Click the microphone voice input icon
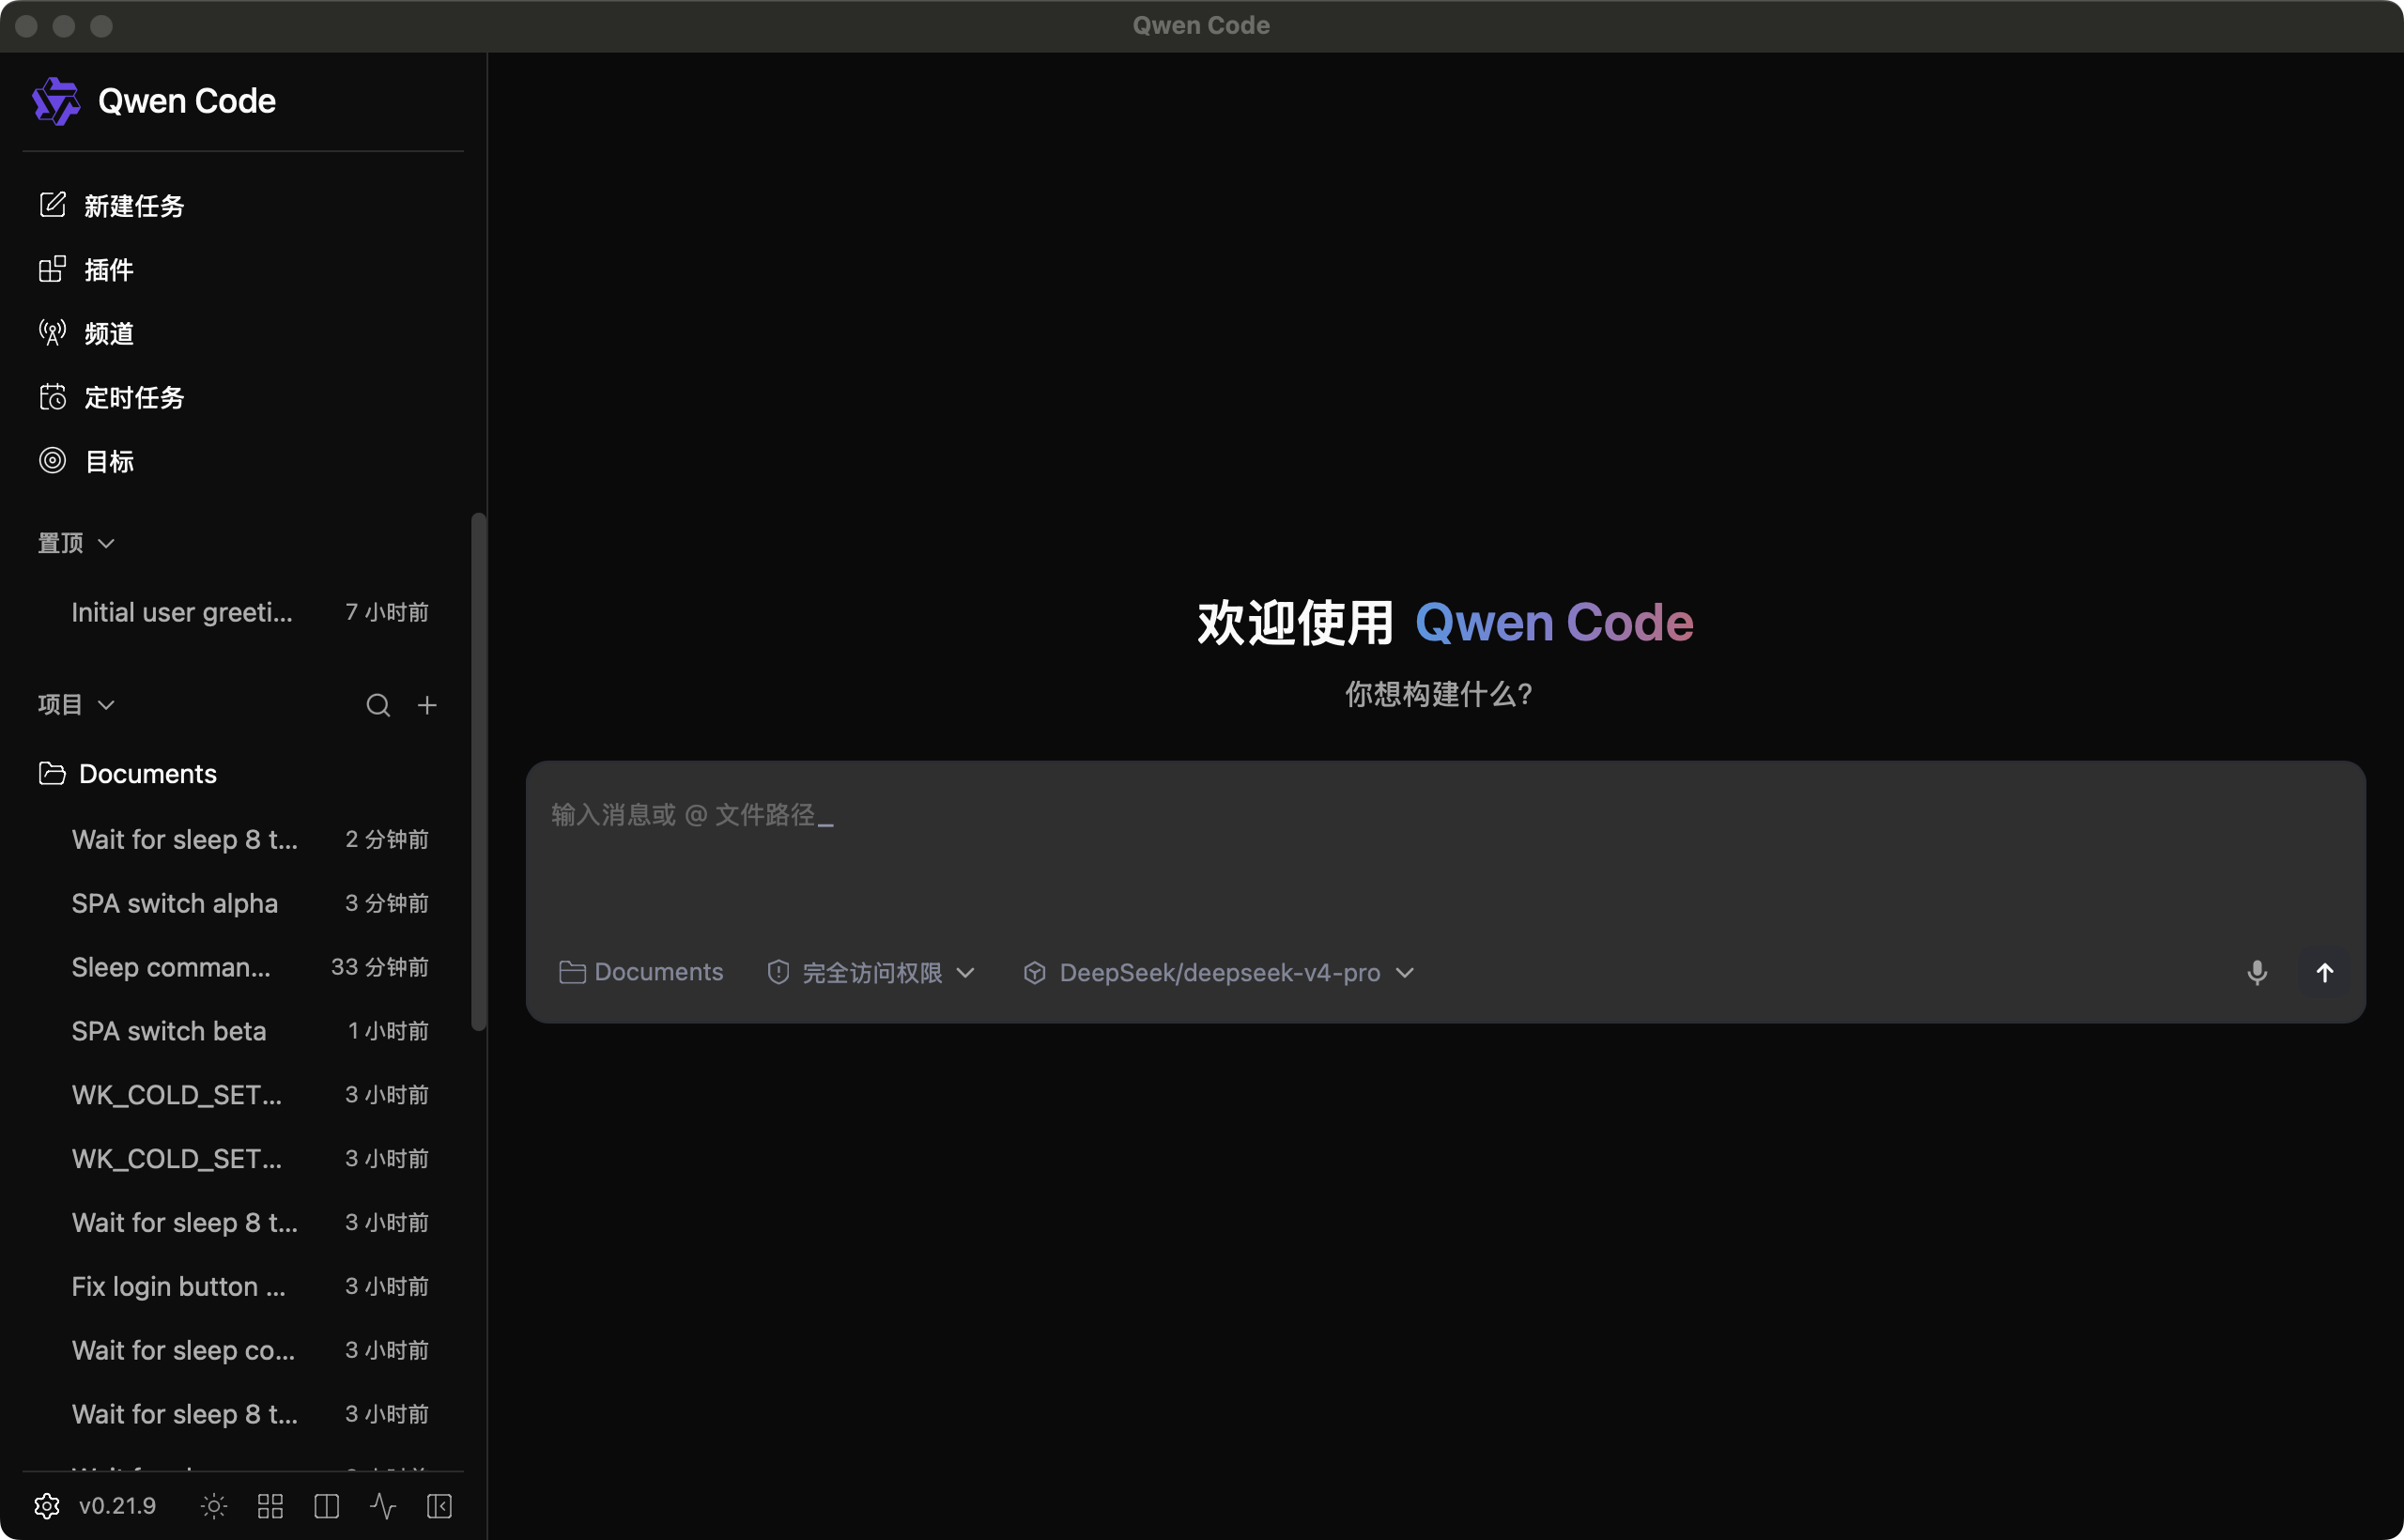Image resolution: width=2404 pixels, height=1540 pixels. pyautogui.click(x=2257, y=972)
